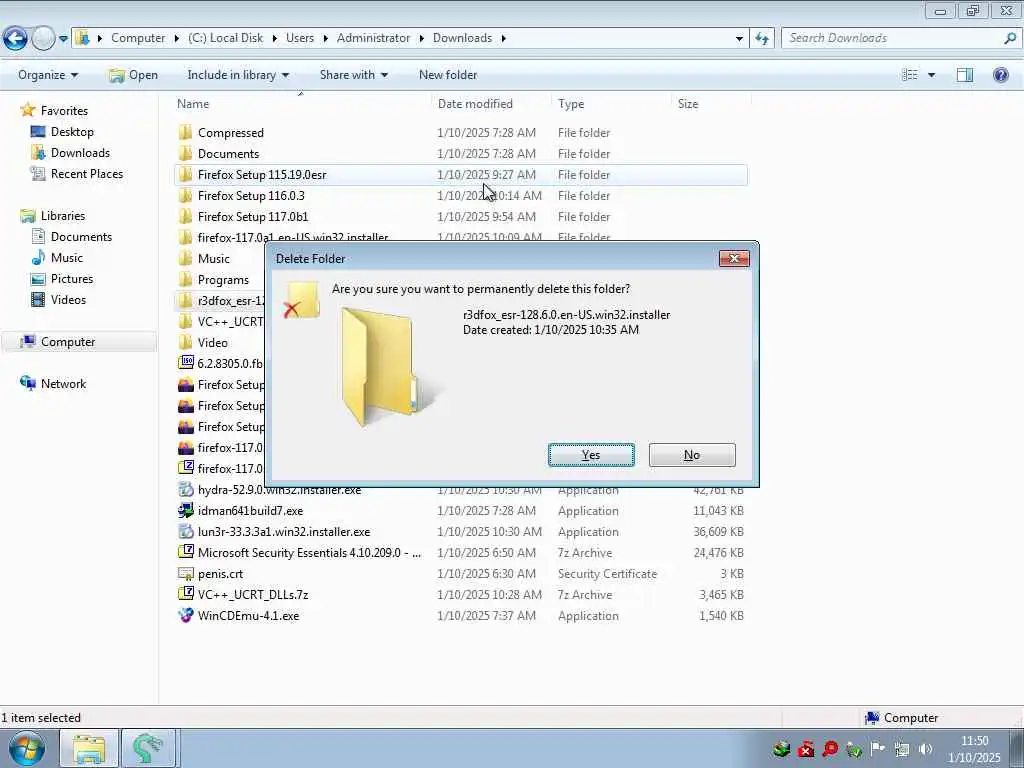Select Computer in the address breadcrumb

coord(138,38)
